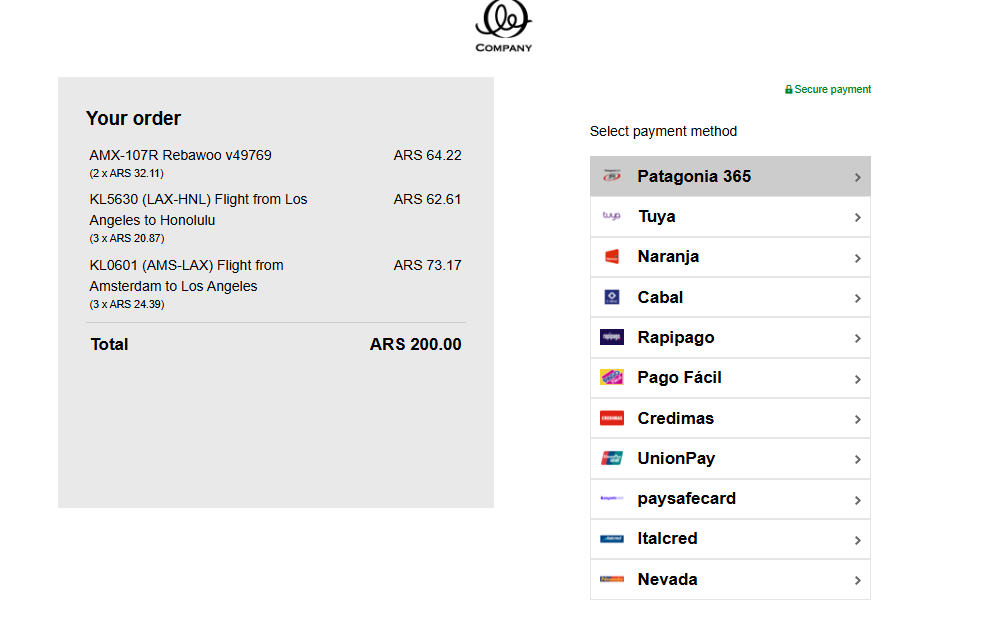Open the Patagonia 365 chevron arrow
The height and width of the screenshot is (642, 995).
point(857,177)
